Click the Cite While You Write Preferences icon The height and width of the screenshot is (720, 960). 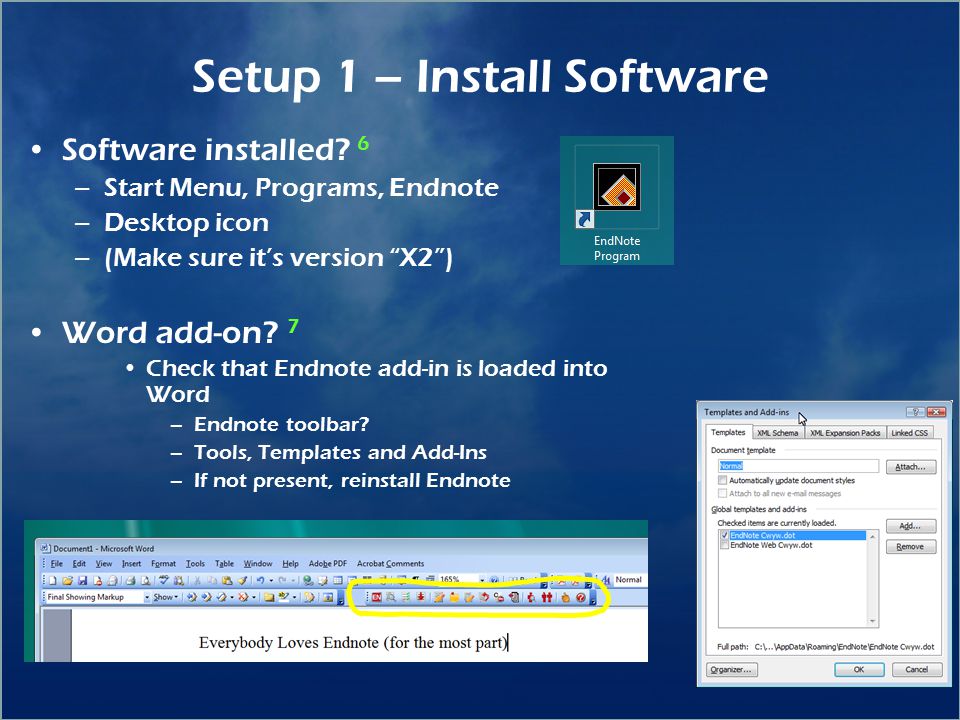(x=566, y=598)
